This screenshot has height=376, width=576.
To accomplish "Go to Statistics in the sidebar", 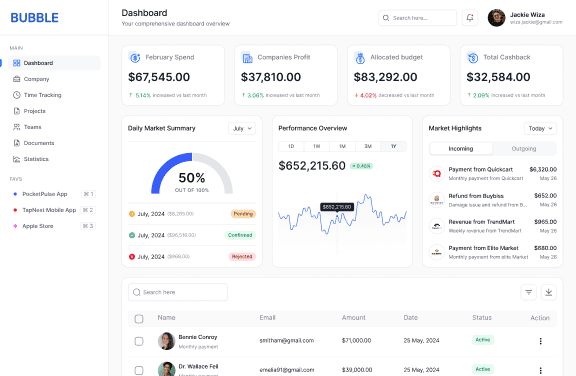I will click(x=54, y=159).
